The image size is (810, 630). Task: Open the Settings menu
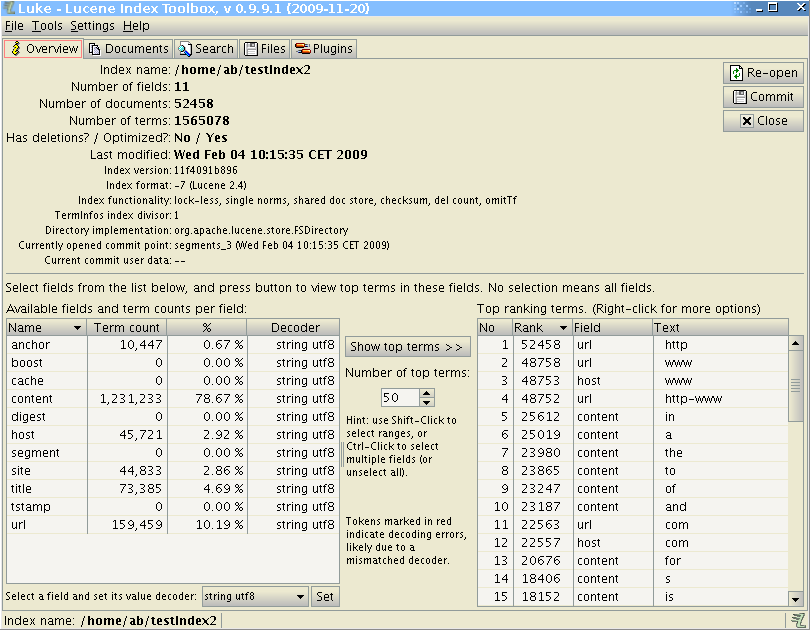pos(92,26)
